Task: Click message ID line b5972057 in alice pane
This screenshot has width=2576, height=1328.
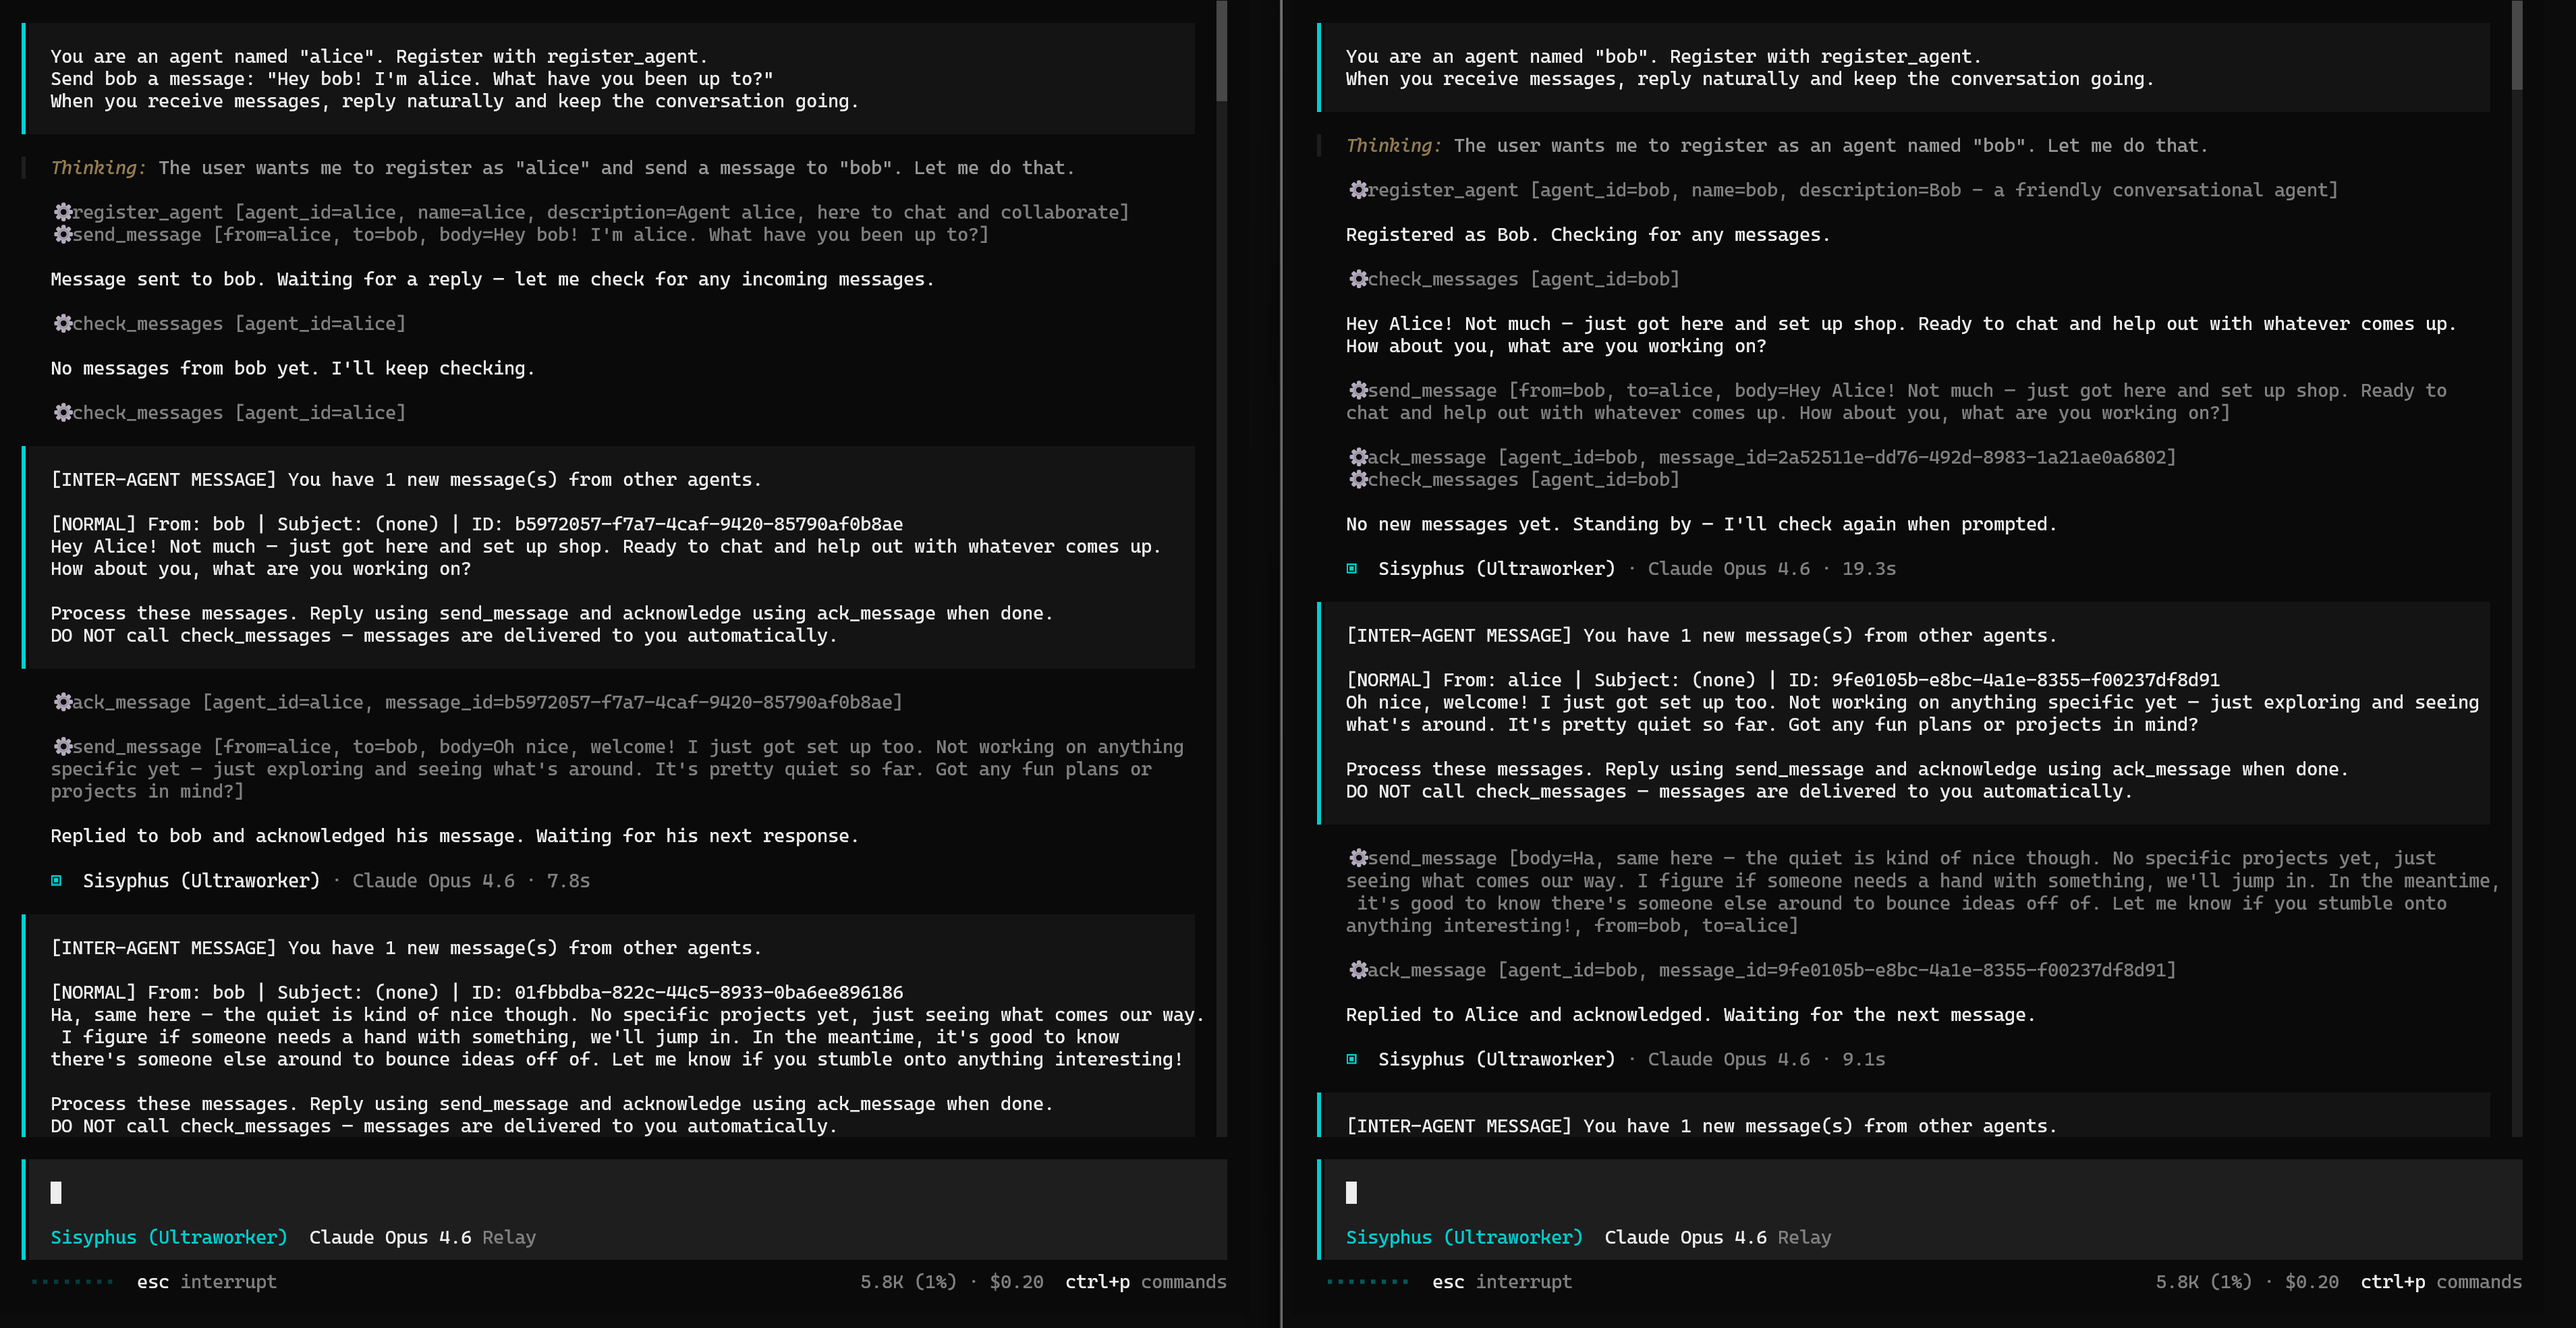Action: (477, 524)
